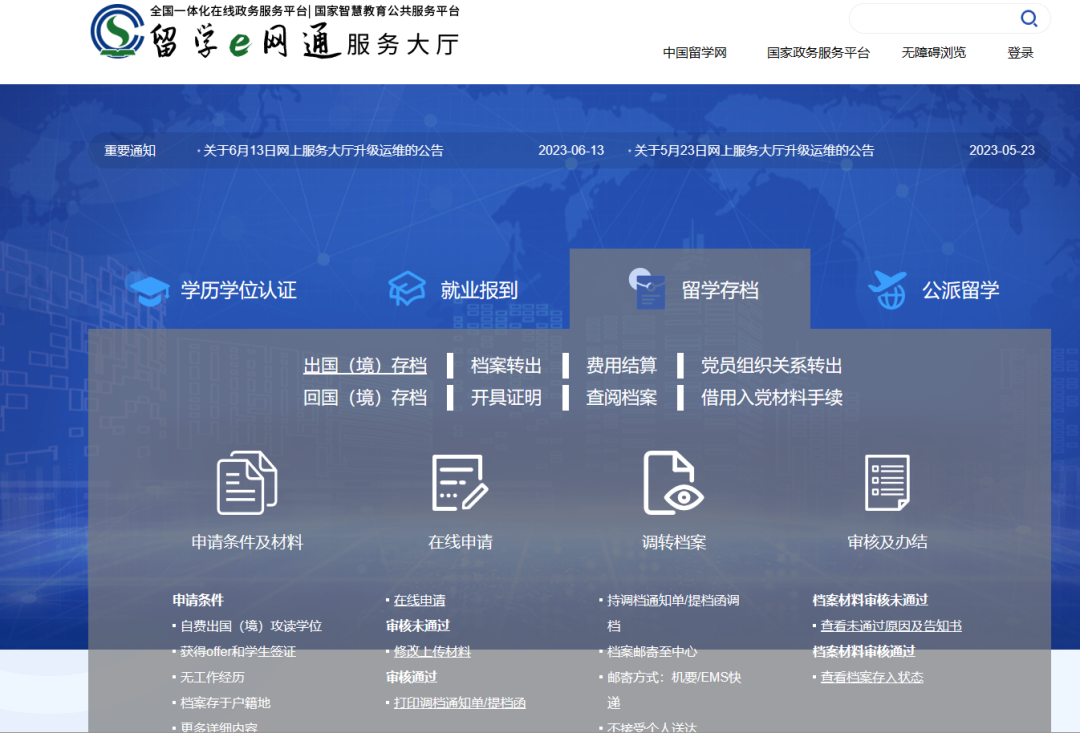Click the 审核及办结 step label
The image size is (1080, 733).
click(x=887, y=542)
